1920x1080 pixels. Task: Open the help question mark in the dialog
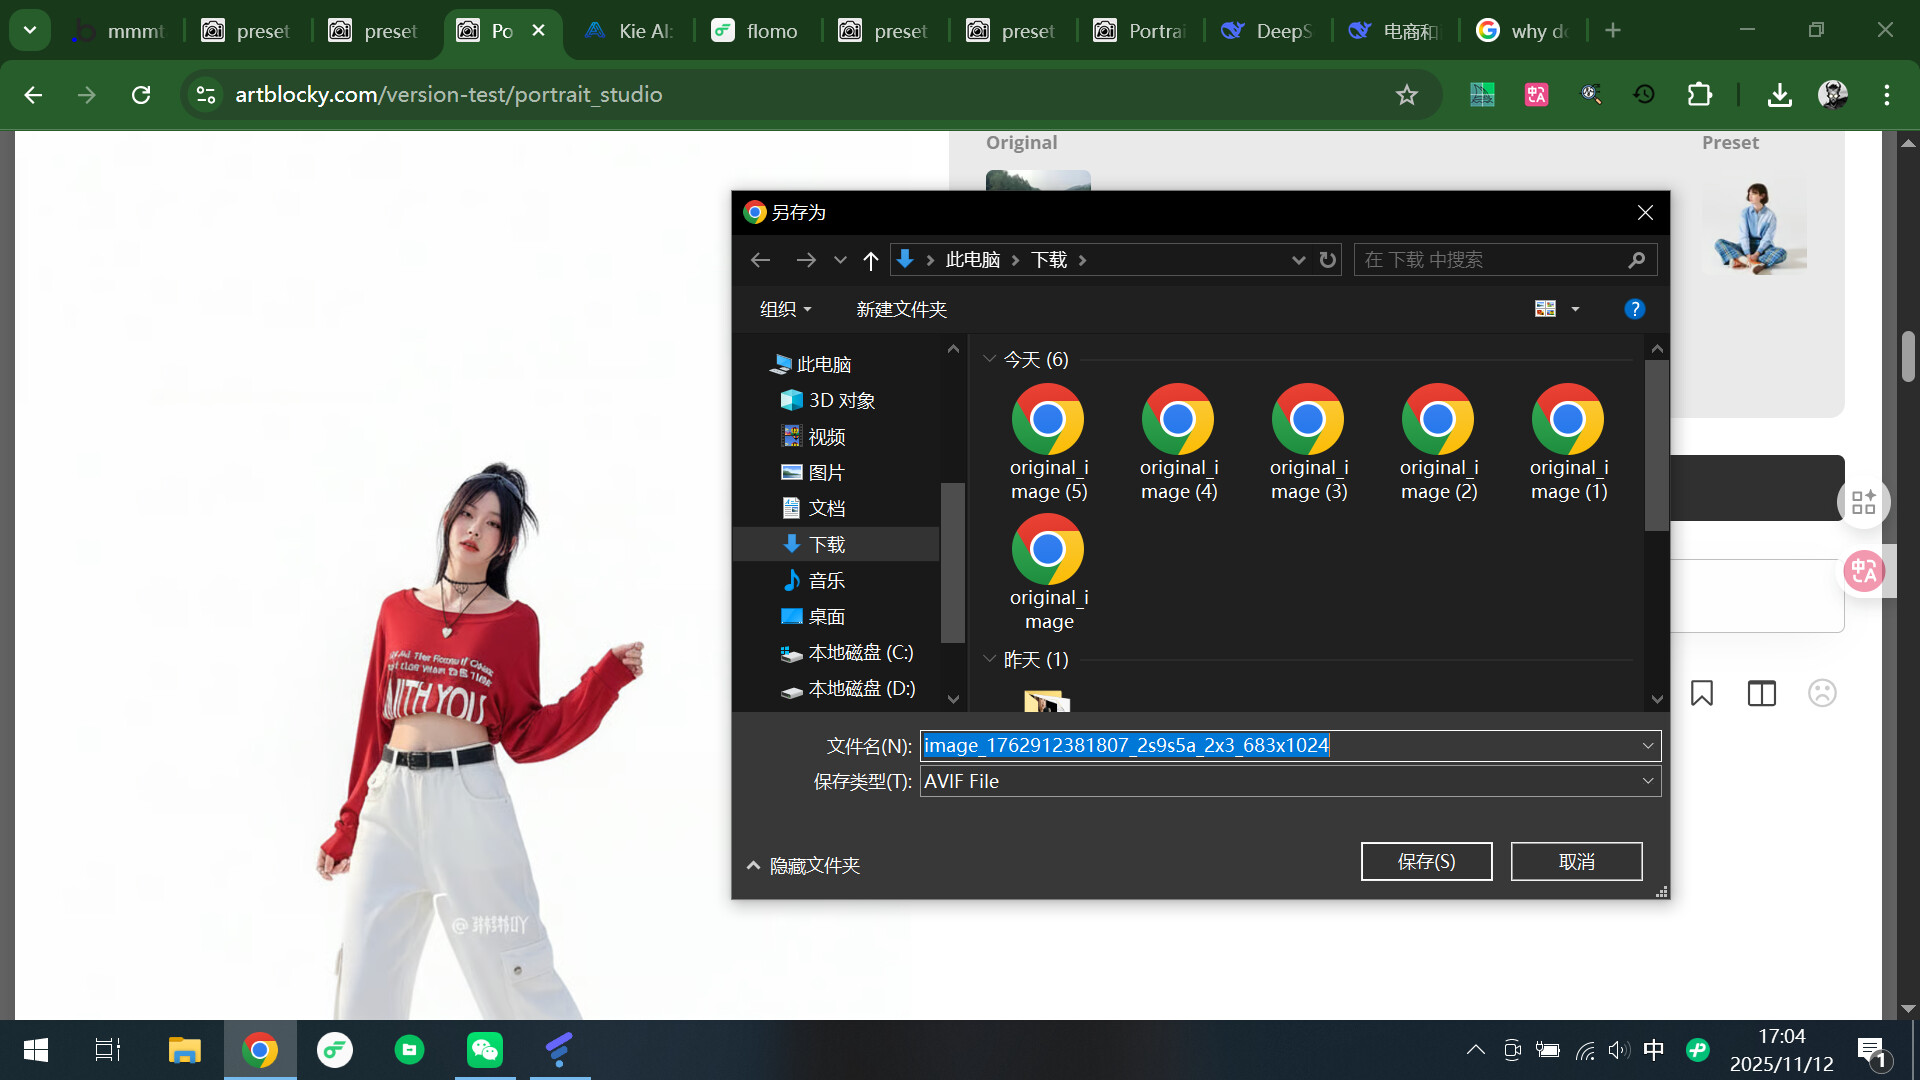pyautogui.click(x=1634, y=309)
